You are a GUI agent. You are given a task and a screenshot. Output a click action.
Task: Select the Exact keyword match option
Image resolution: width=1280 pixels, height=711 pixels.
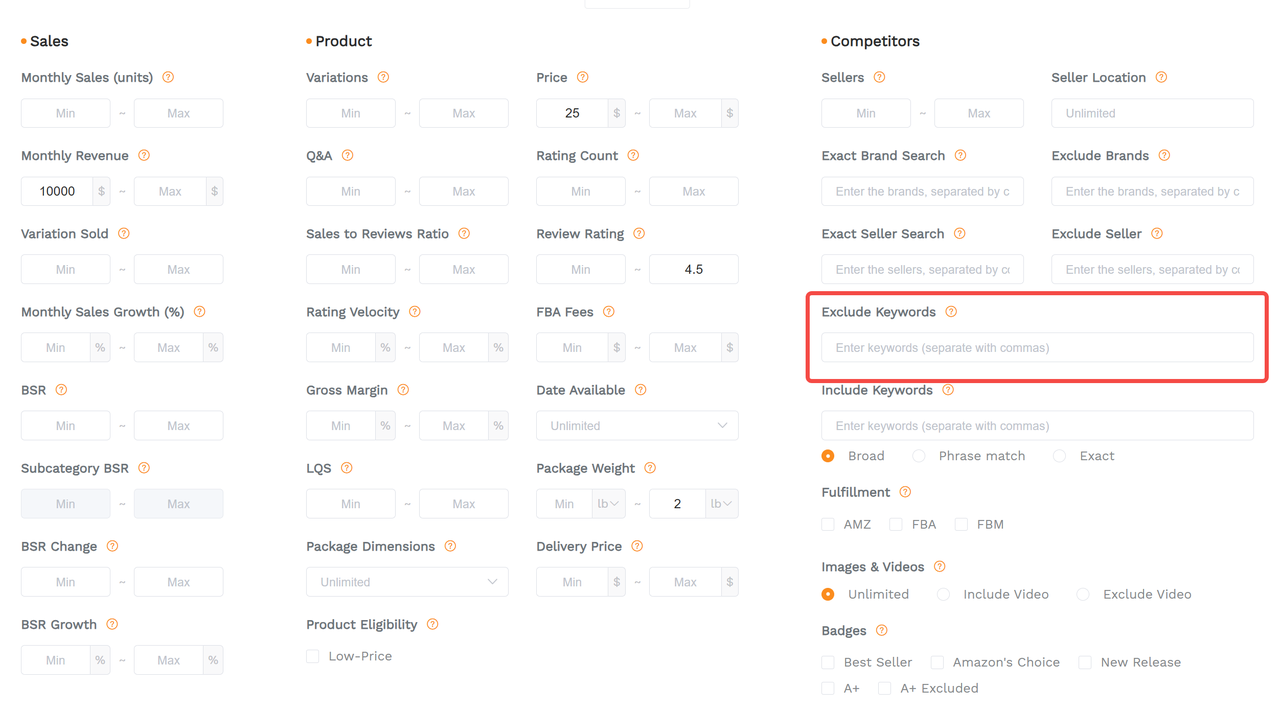coord(1059,456)
